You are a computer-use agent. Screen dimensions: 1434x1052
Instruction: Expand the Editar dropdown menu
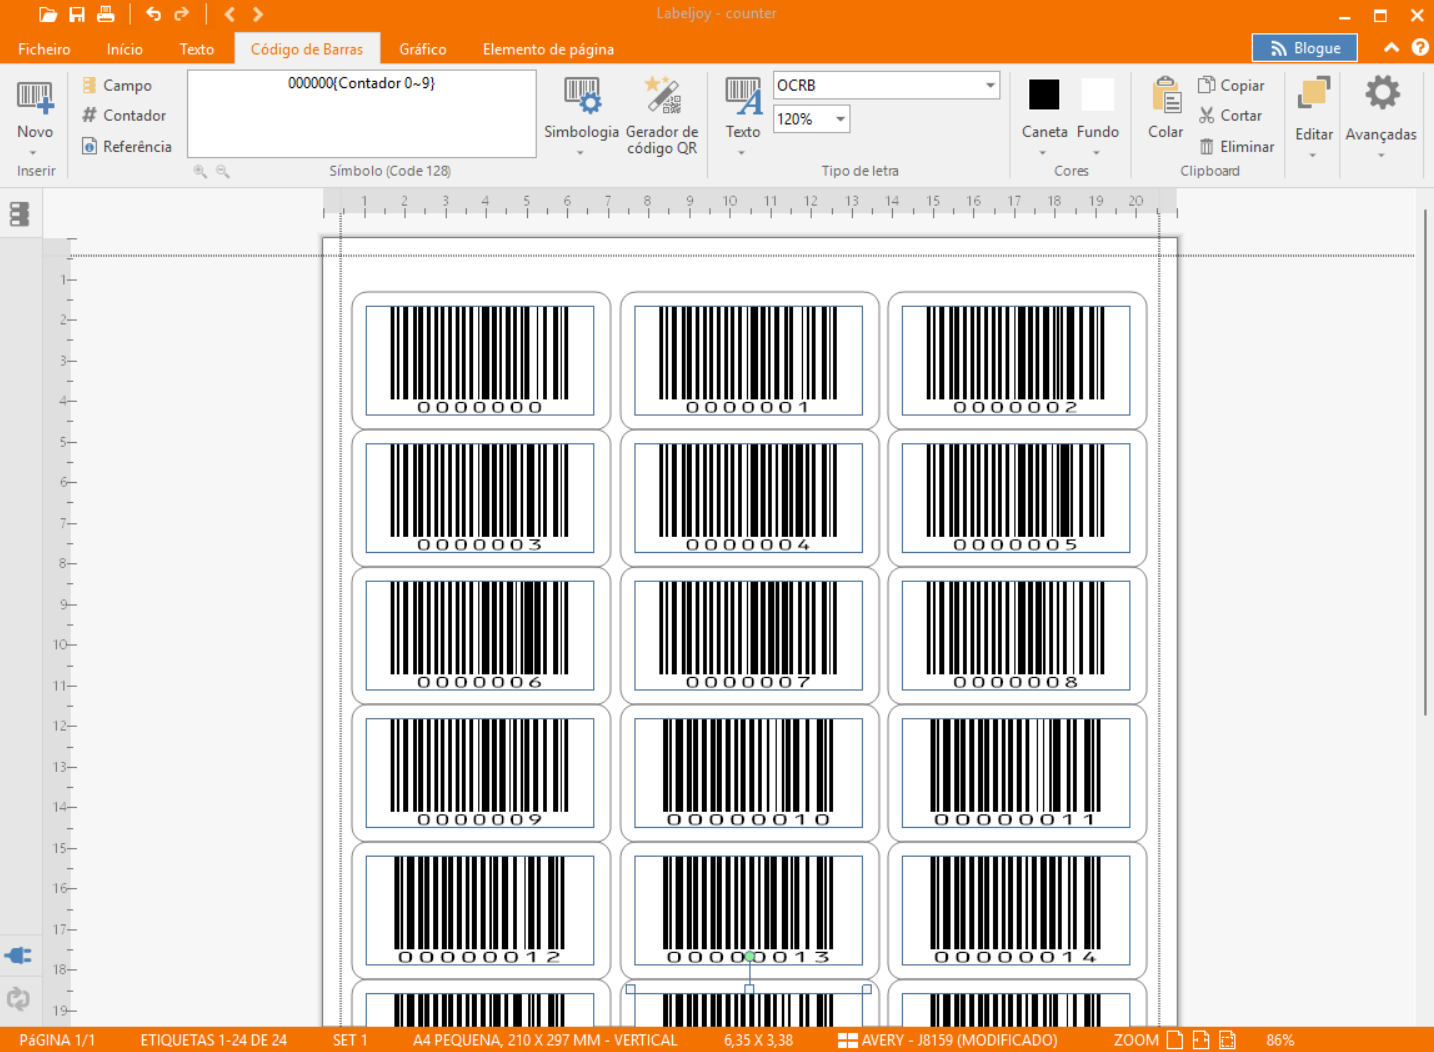(1312, 155)
